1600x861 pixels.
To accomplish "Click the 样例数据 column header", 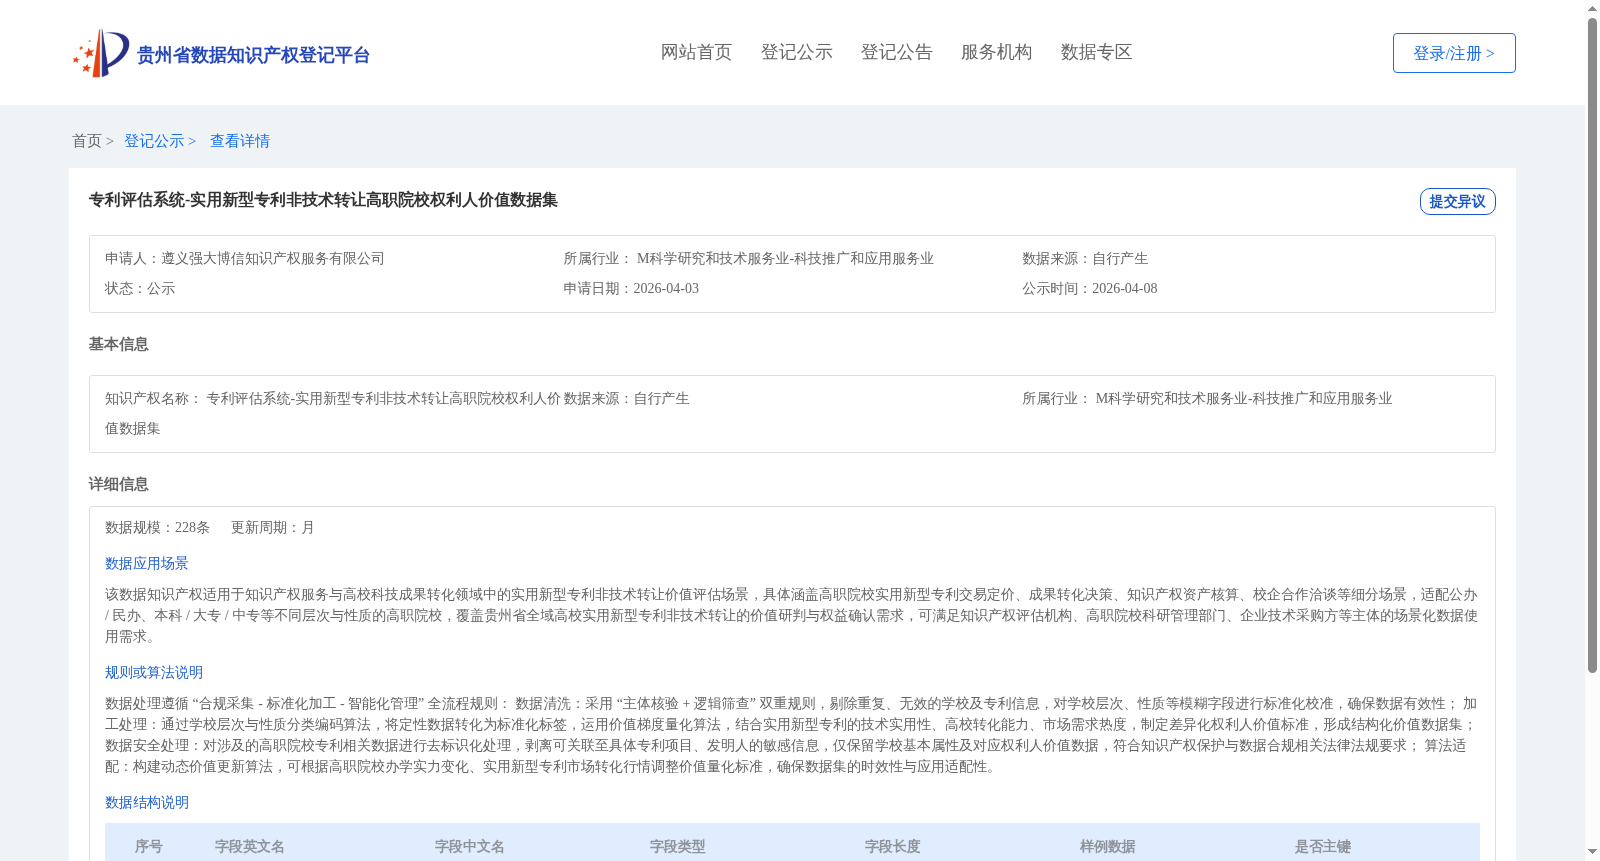I will coord(1108,846).
